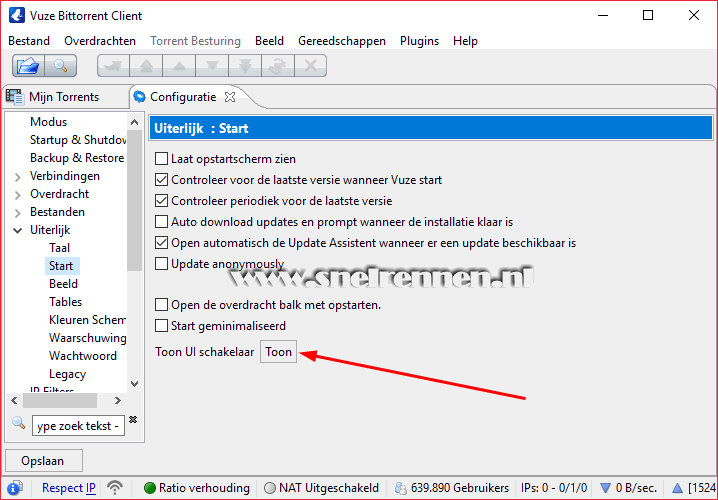Click the tree's scroll up arrow
The width and height of the screenshot is (718, 500).
point(134,122)
